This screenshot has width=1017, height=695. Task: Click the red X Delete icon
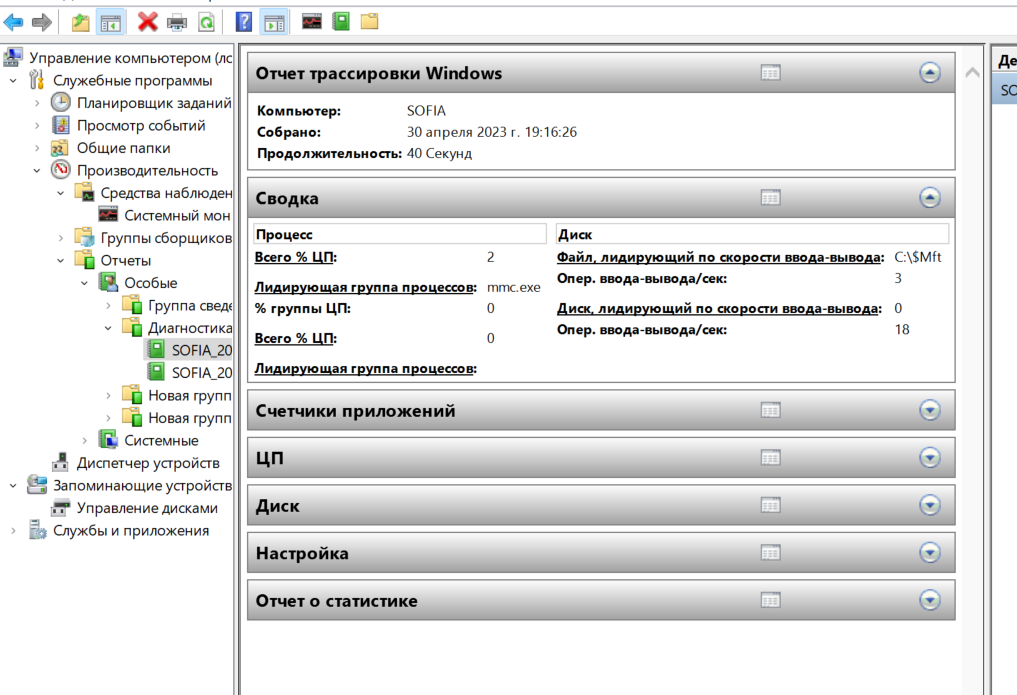148,23
